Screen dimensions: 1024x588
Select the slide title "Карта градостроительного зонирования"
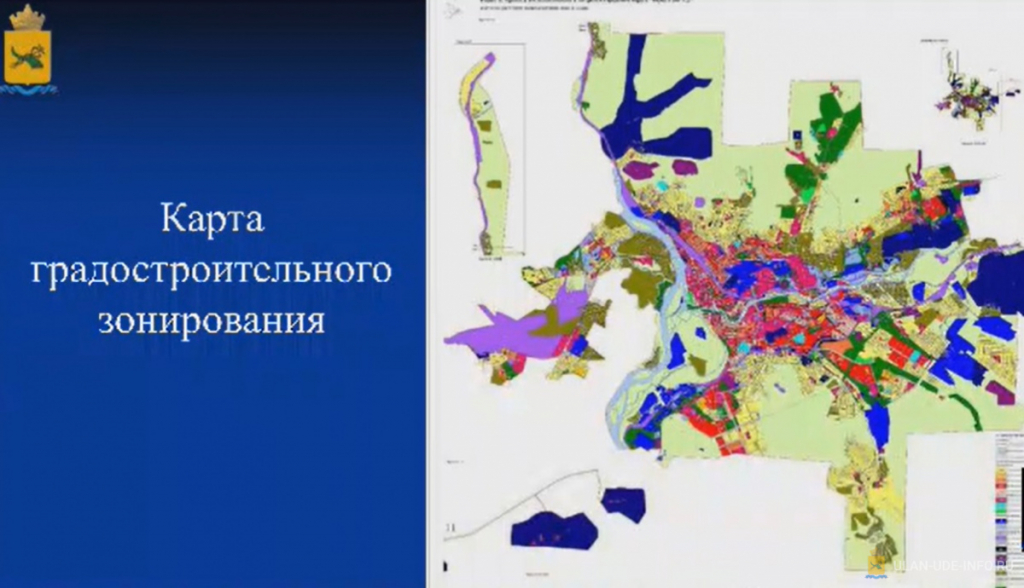(x=212, y=270)
